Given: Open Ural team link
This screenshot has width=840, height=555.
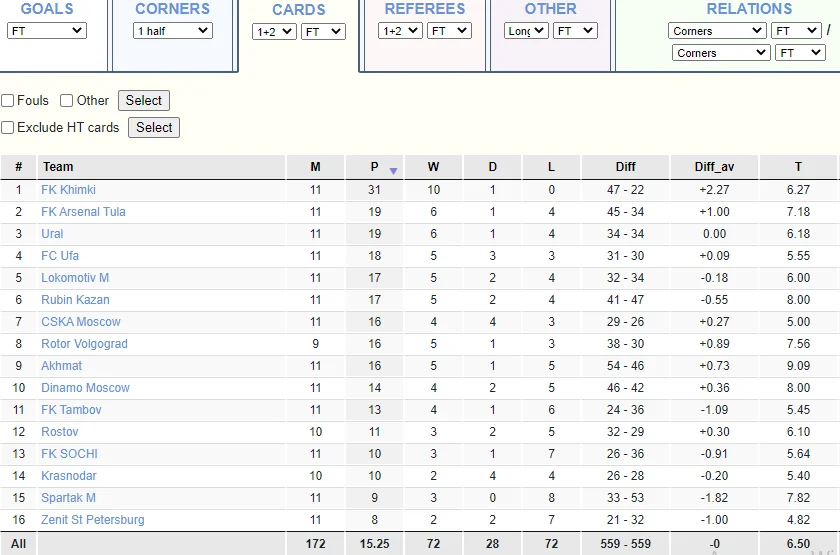Looking at the screenshot, I should [x=52, y=234].
